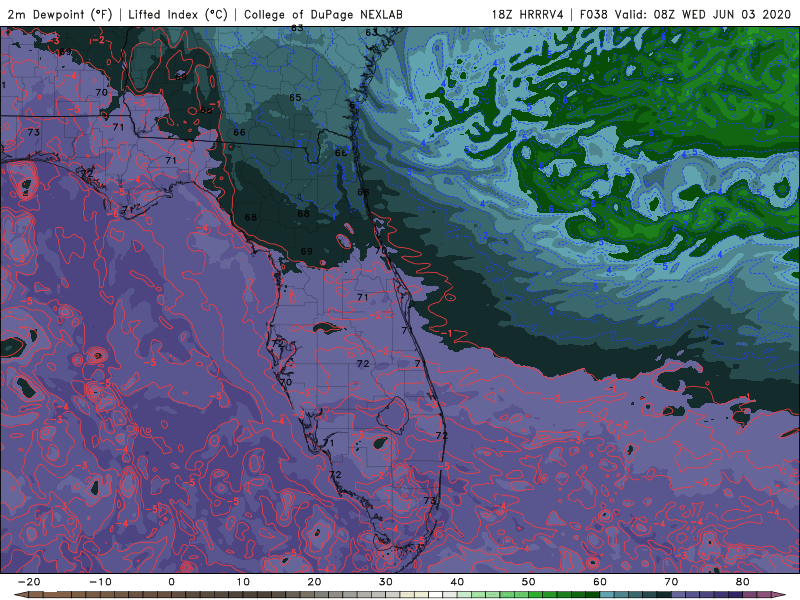Click the '18Z HRRRV4' model run label
Screen dimensions: 800x600
(x=528, y=14)
